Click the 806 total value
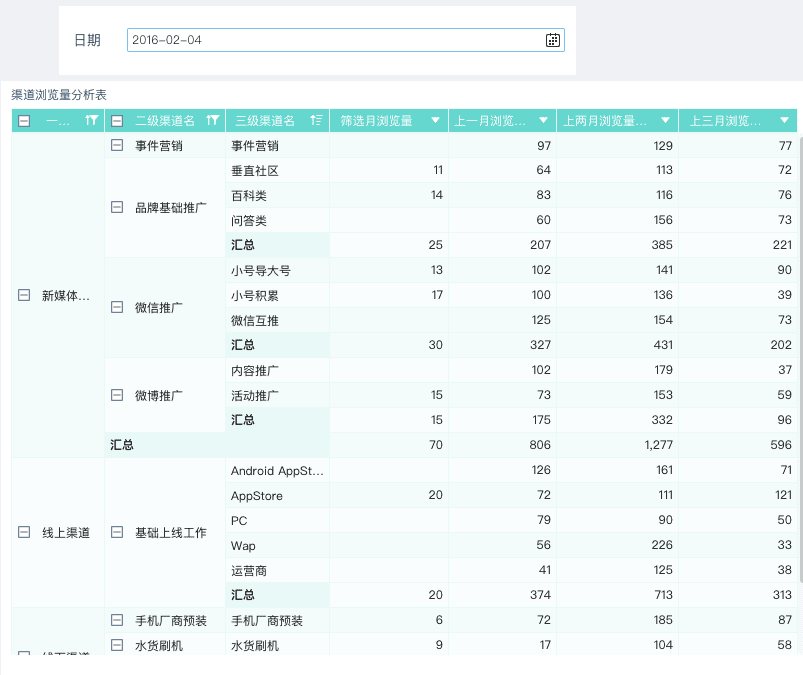 [540, 445]
